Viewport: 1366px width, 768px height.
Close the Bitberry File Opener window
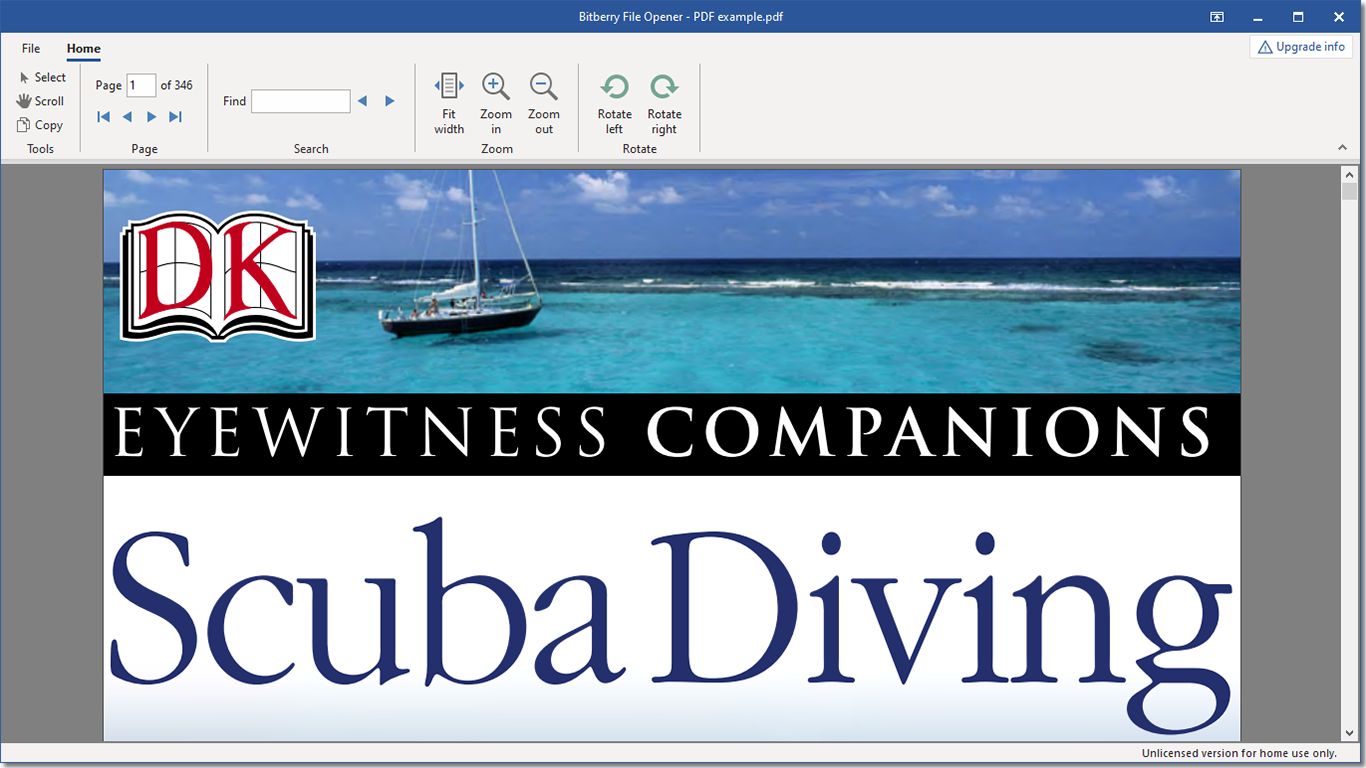coord(1339,17)
